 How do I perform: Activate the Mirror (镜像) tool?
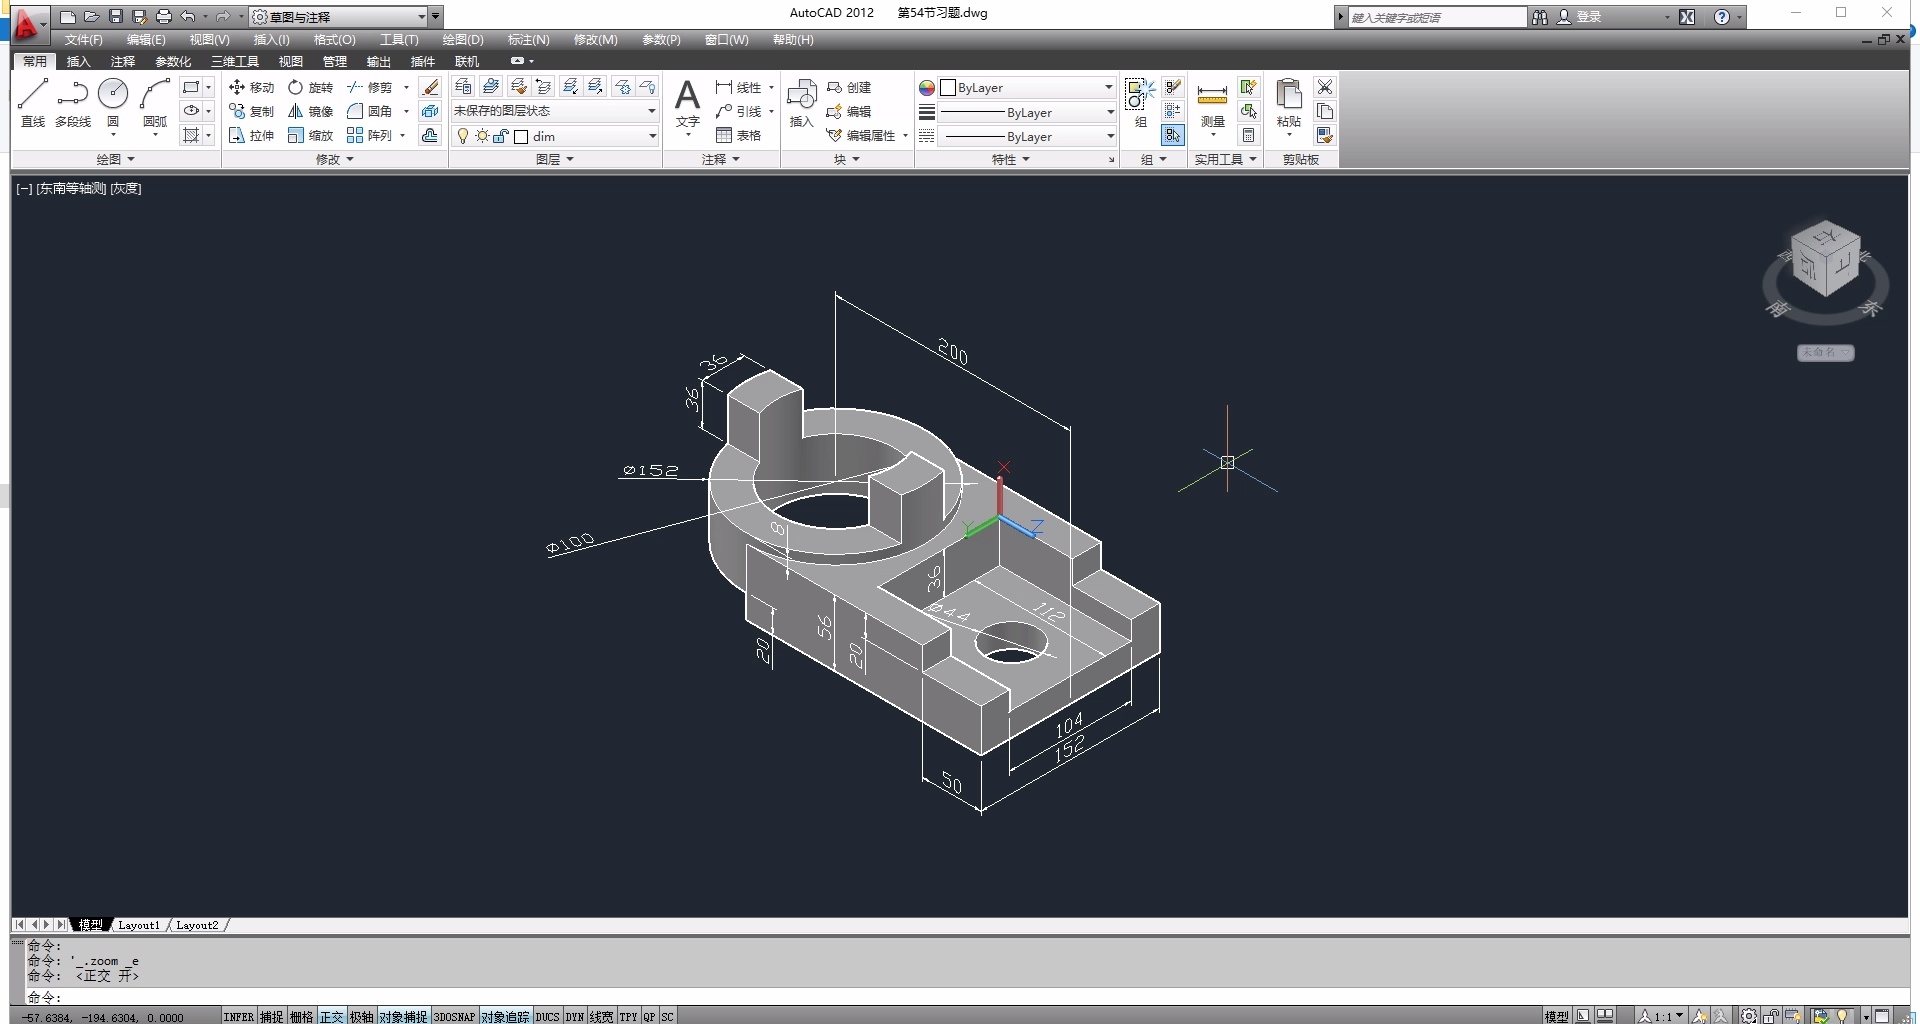[310, 111]
